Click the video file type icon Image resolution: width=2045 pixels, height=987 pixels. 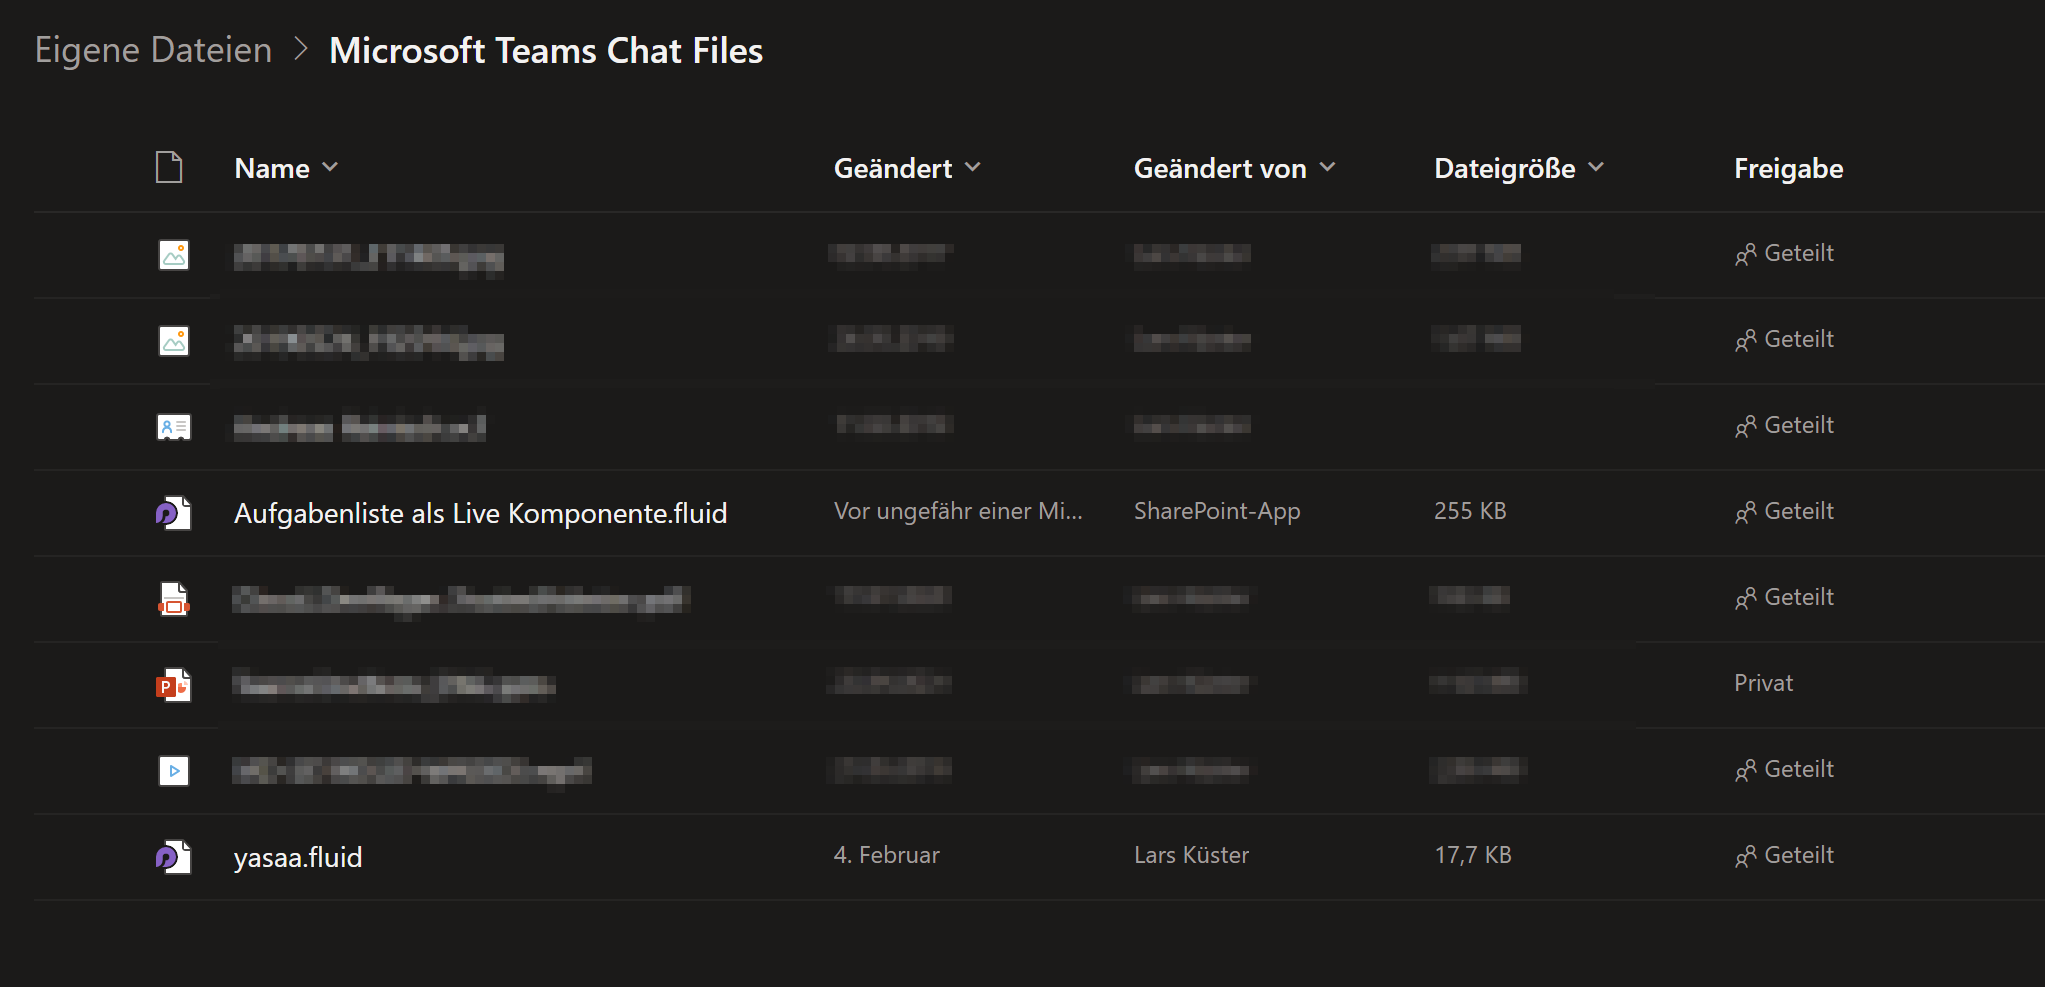point(174,771)
